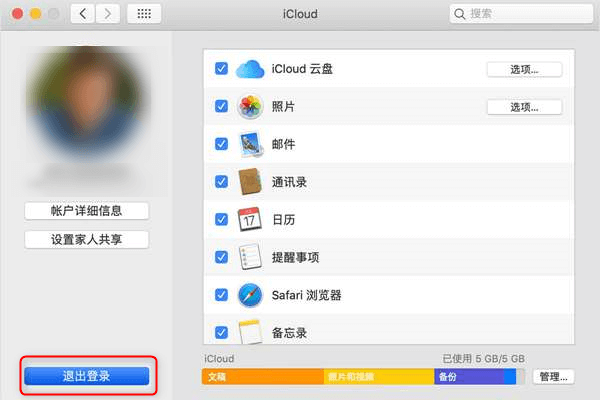The width and height of the screenshot is (600, 400).
Task: Open 选项 for 照片
Action: click(x=524, y=107)
